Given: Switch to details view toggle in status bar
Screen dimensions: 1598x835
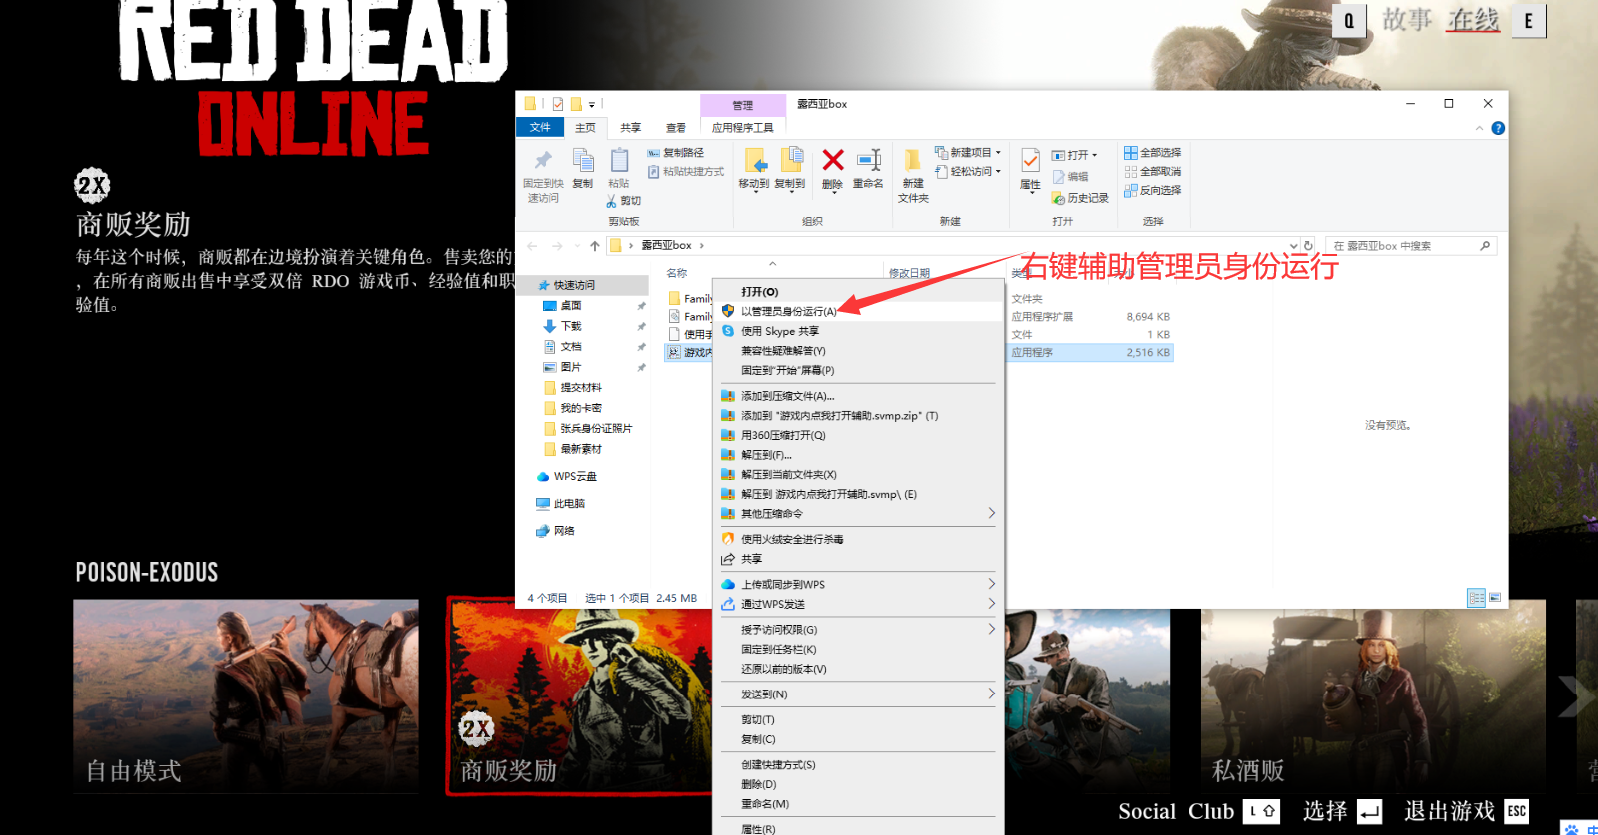Looking at the screenshot, I should [1476, 598].
